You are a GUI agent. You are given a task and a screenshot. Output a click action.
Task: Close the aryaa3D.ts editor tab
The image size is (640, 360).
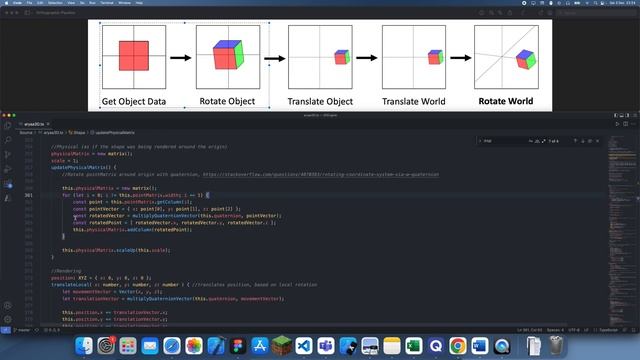tap(48, 124)
